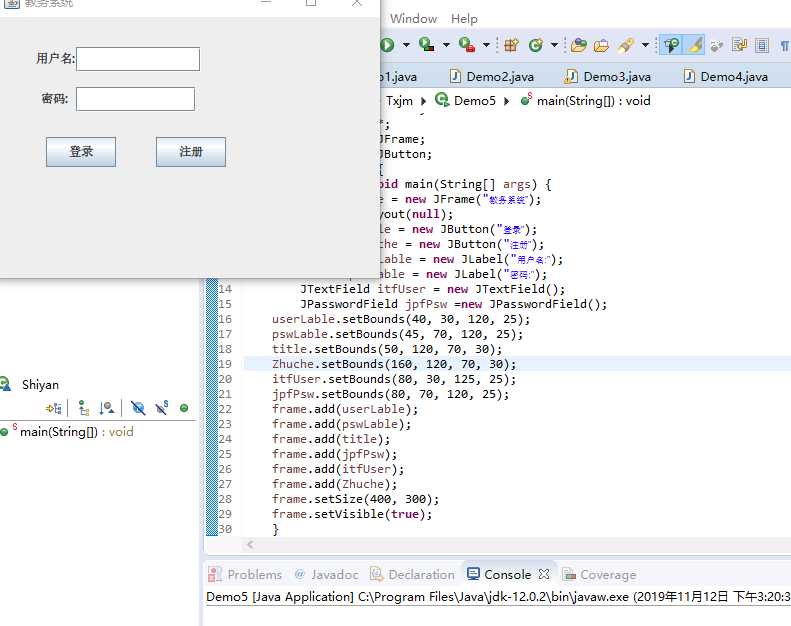Viewport: 791px width, 626px height.
Task: Click code line 15 JPasswordField jpfPsw
Action: click(x=454, y=304)
